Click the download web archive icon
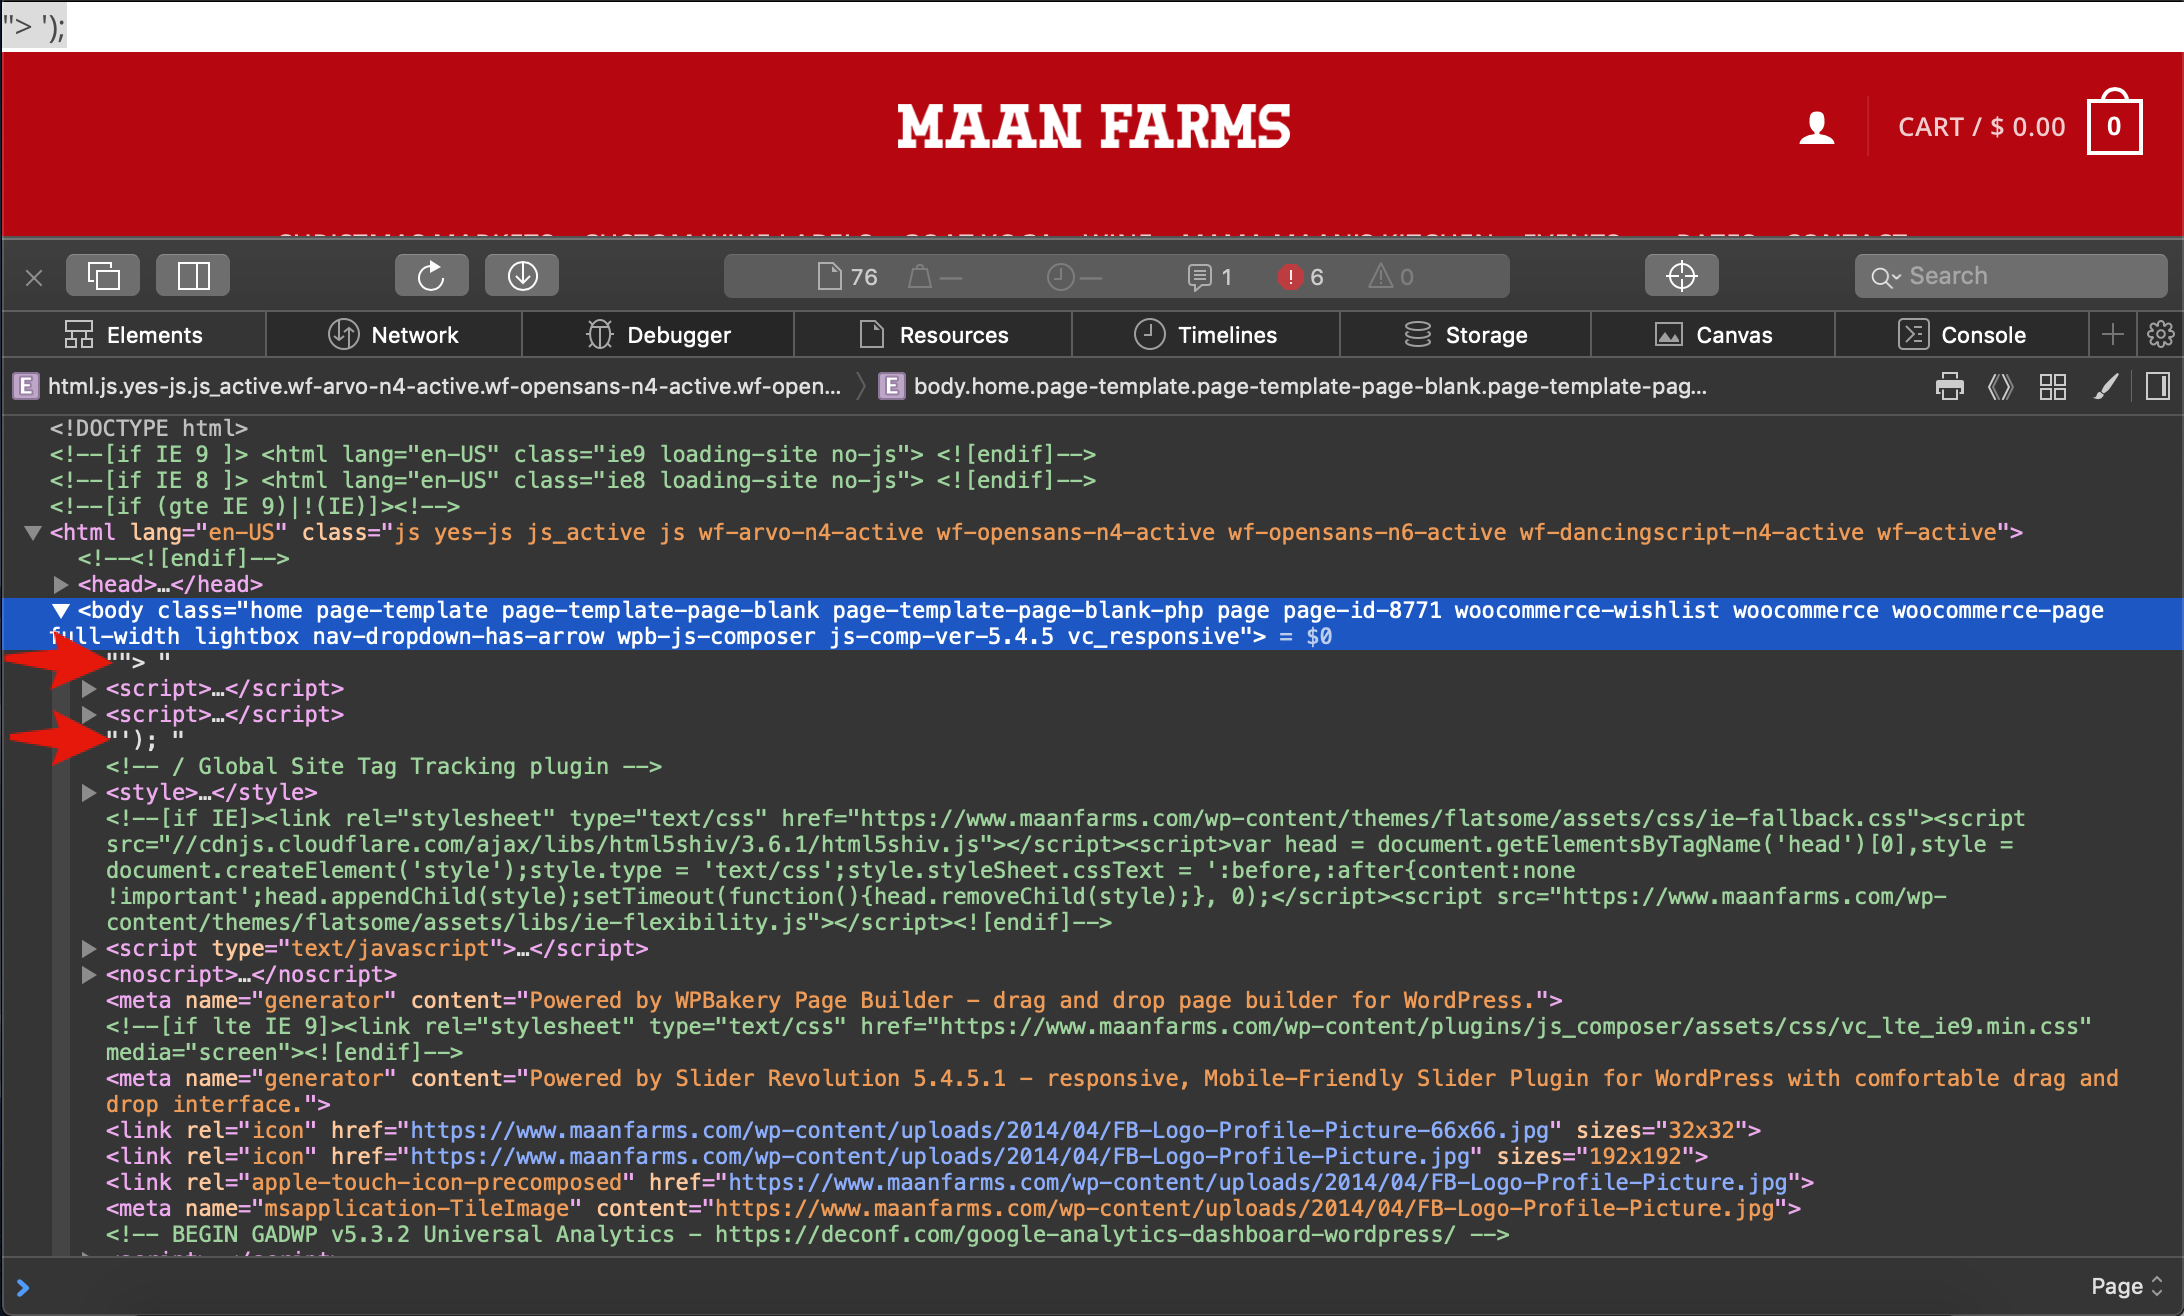Viewport: 2184px width, 1316px height. coord(522,276)
